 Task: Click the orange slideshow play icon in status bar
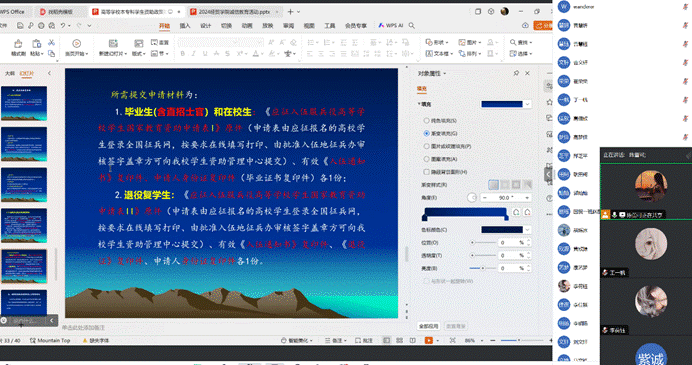click(429, 340)
